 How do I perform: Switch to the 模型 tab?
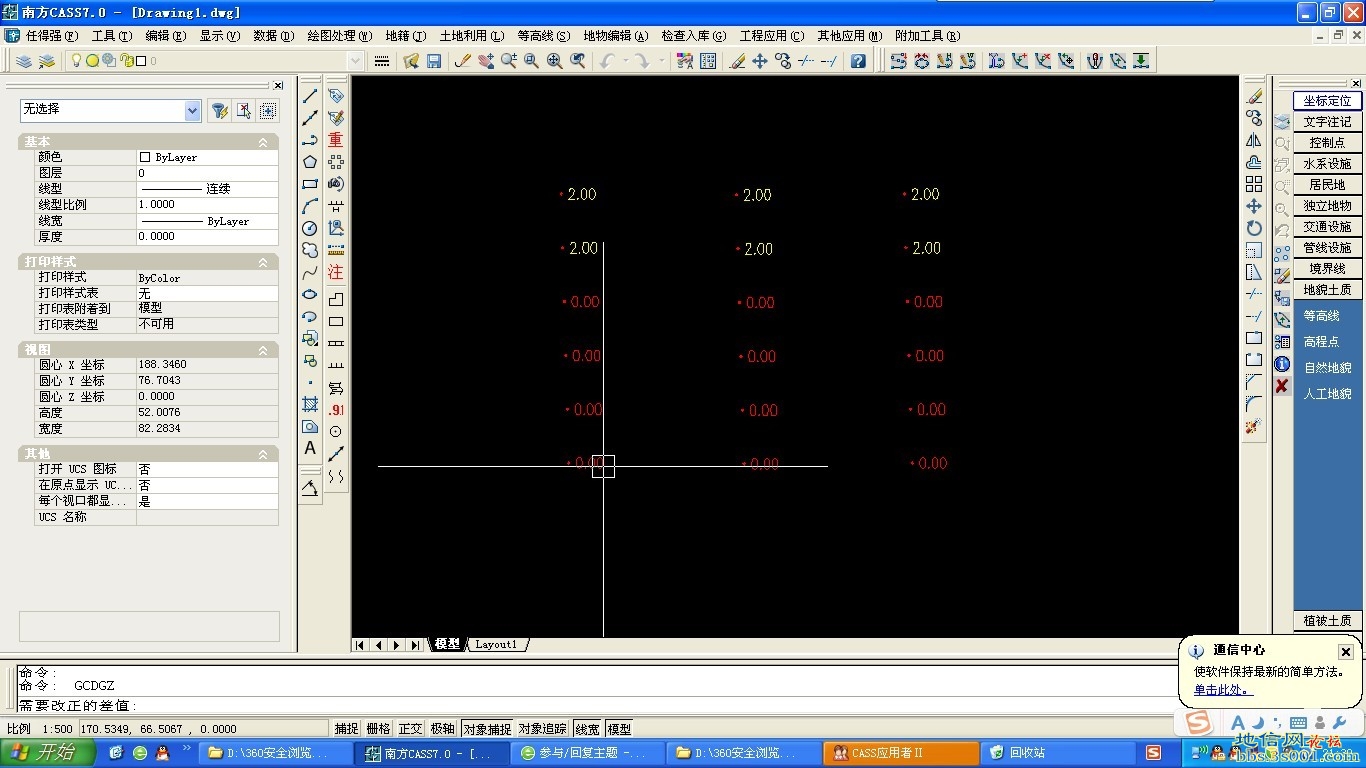coord(447,644)
